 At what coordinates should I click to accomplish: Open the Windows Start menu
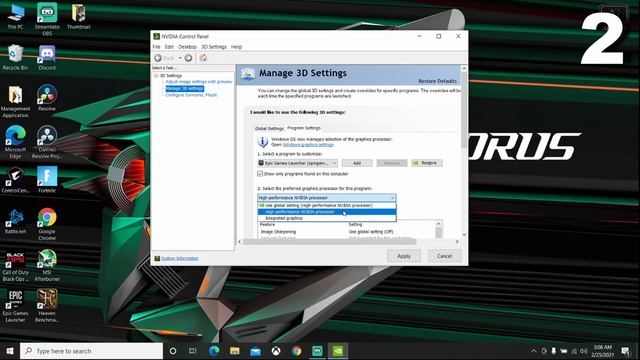(10, 351)
